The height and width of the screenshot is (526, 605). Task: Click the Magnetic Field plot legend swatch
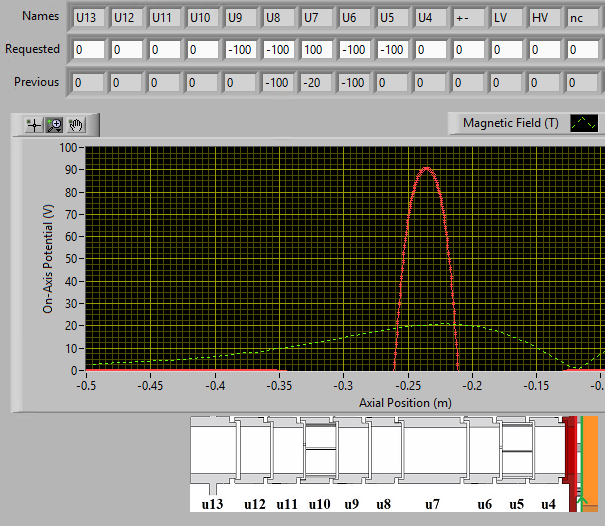[584, 123]
